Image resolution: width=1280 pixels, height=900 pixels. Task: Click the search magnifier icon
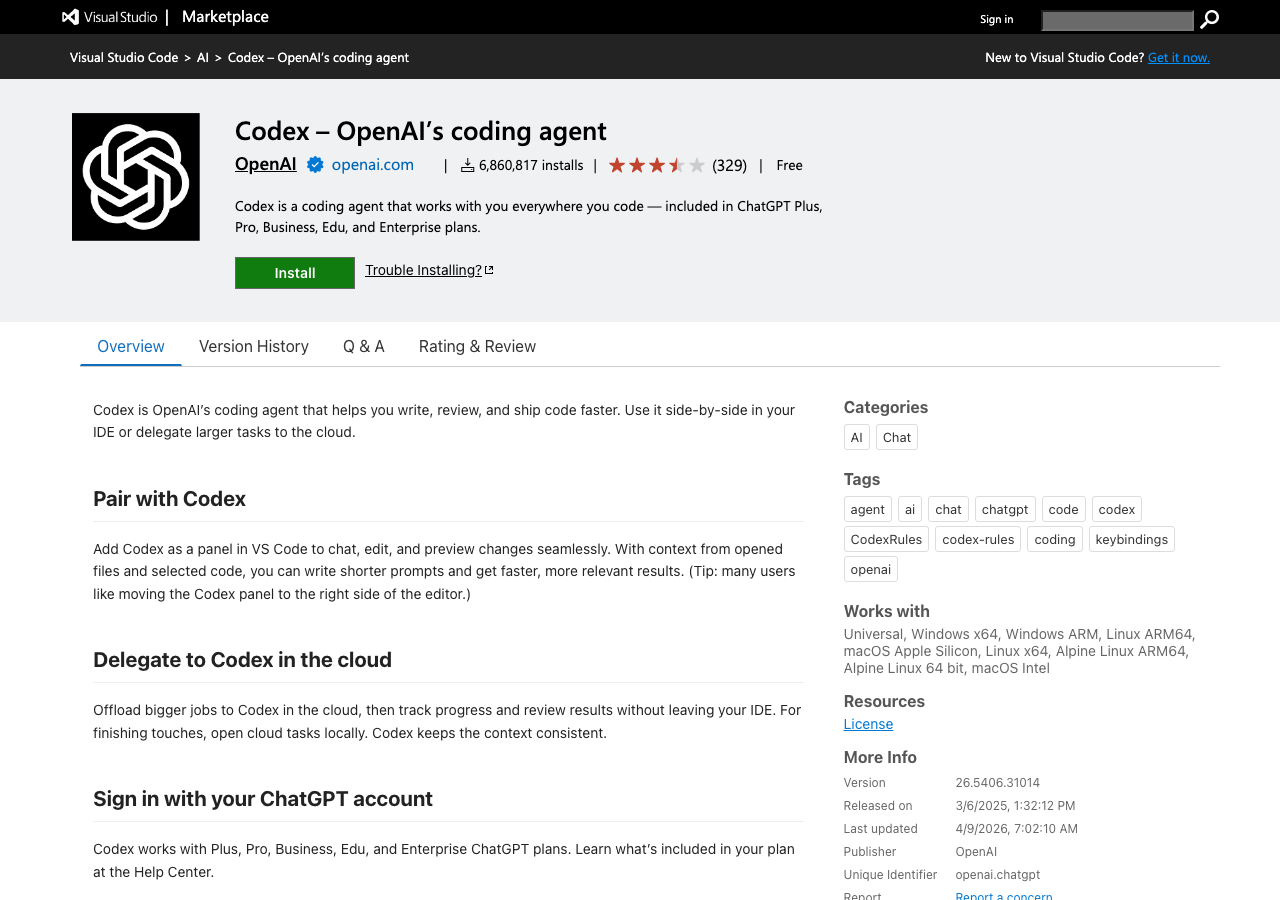[1209, 19]
